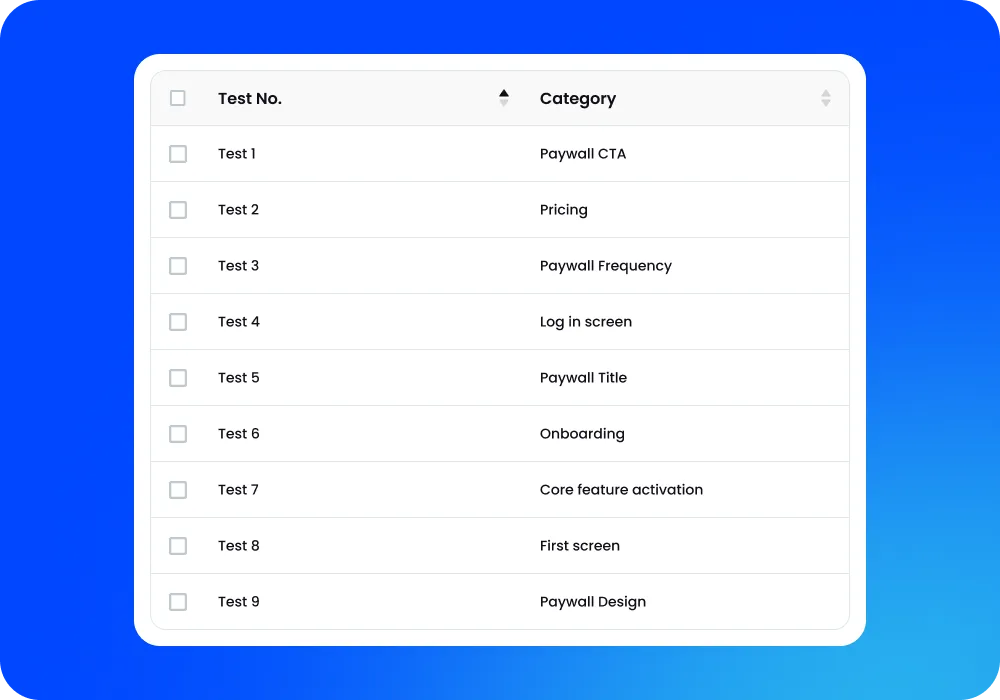This screenshot has width=1000, height=700.
Task: Select the 'Pricing' category cell
Action: 564,210
